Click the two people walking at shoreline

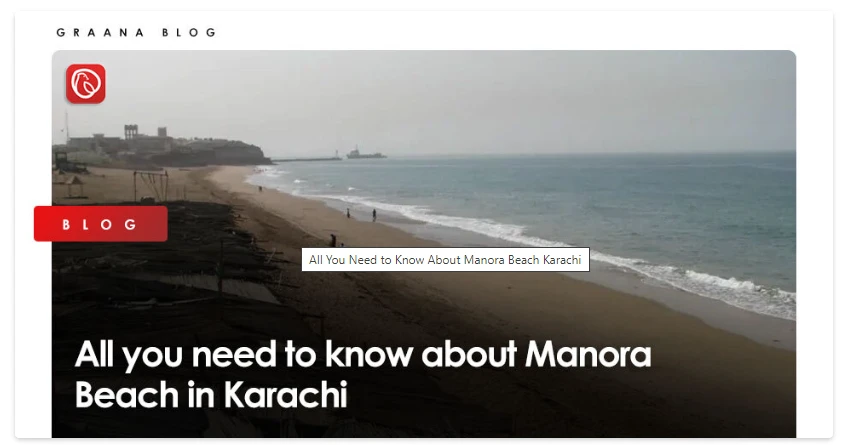pyautogui.click(x=361, y=214)
